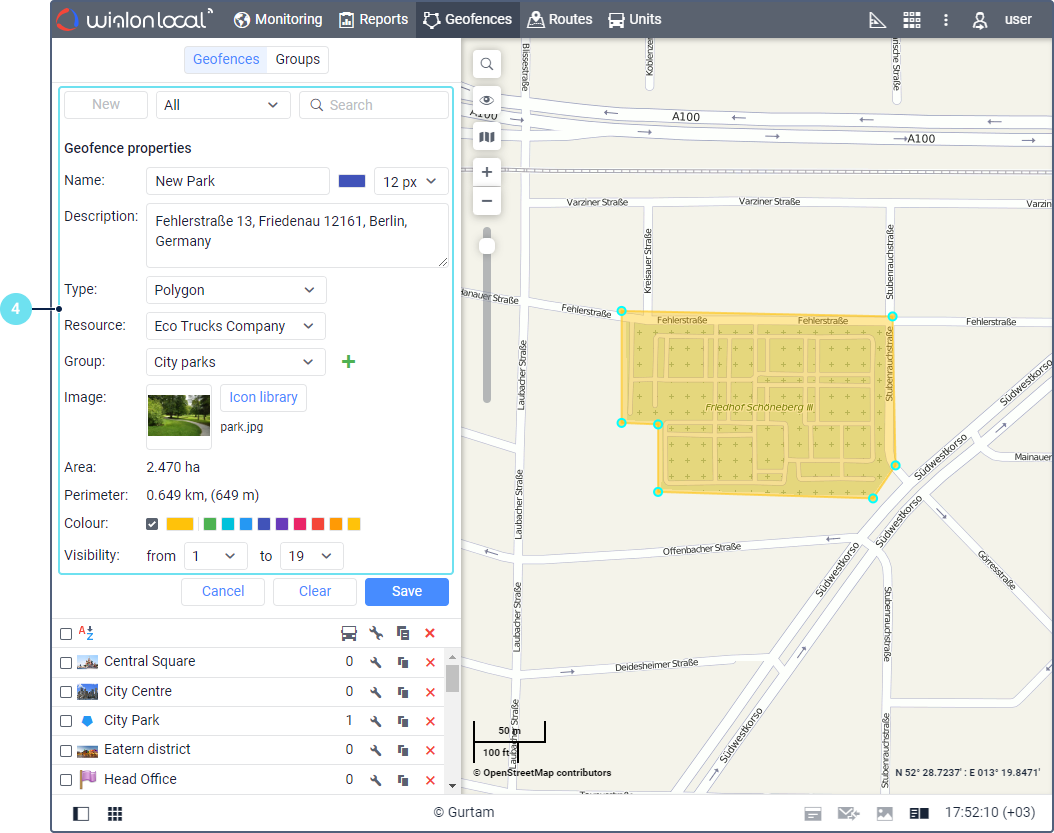This screenshot has height=833, width=1054.
Task: Open the Icon library
Action: (x=263, y=397)
